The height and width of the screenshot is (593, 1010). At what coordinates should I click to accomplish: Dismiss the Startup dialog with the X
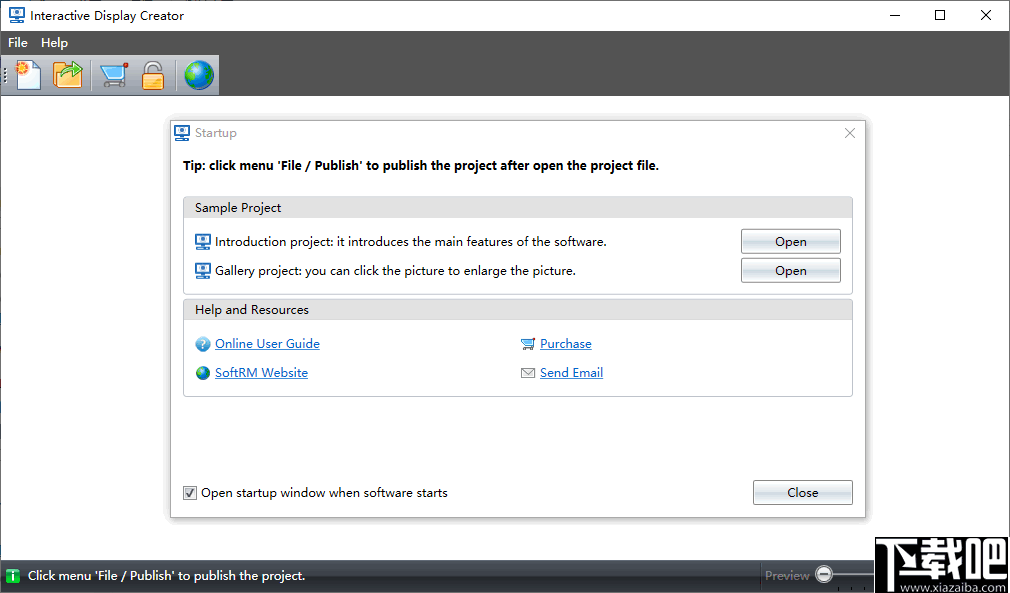850,133
